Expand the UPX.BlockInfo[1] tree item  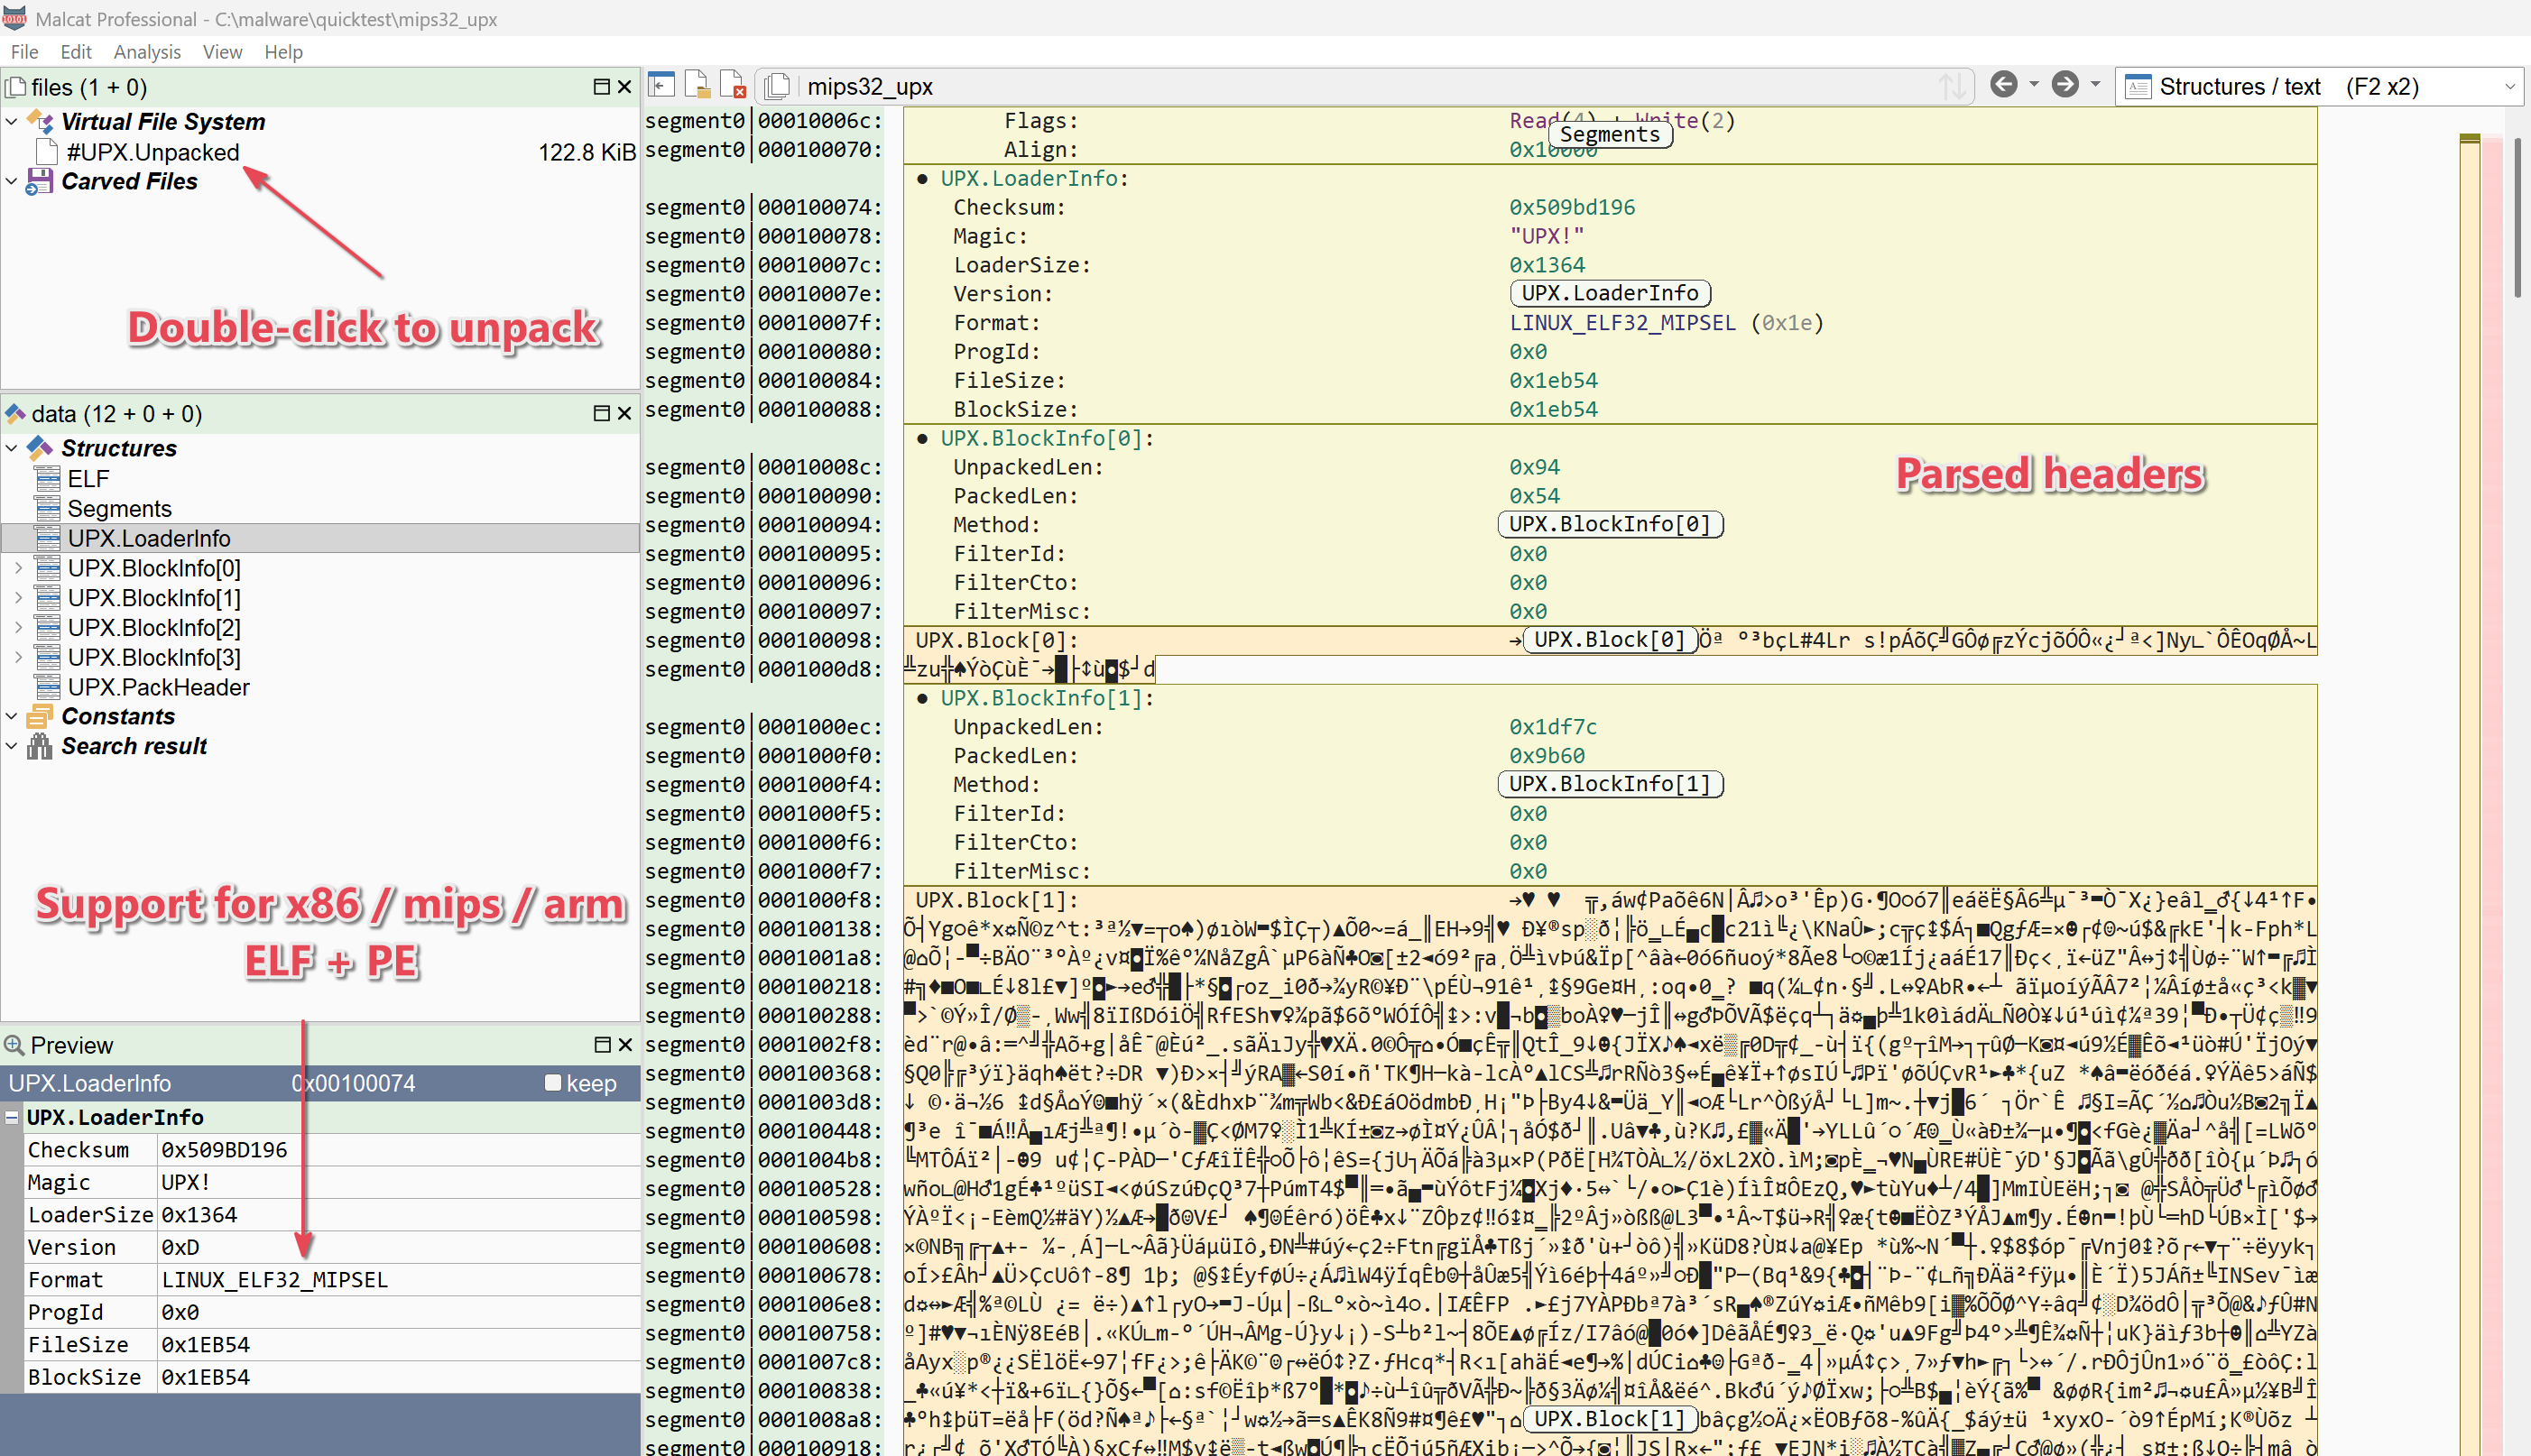pyautogui.click(x=18, y=597)
